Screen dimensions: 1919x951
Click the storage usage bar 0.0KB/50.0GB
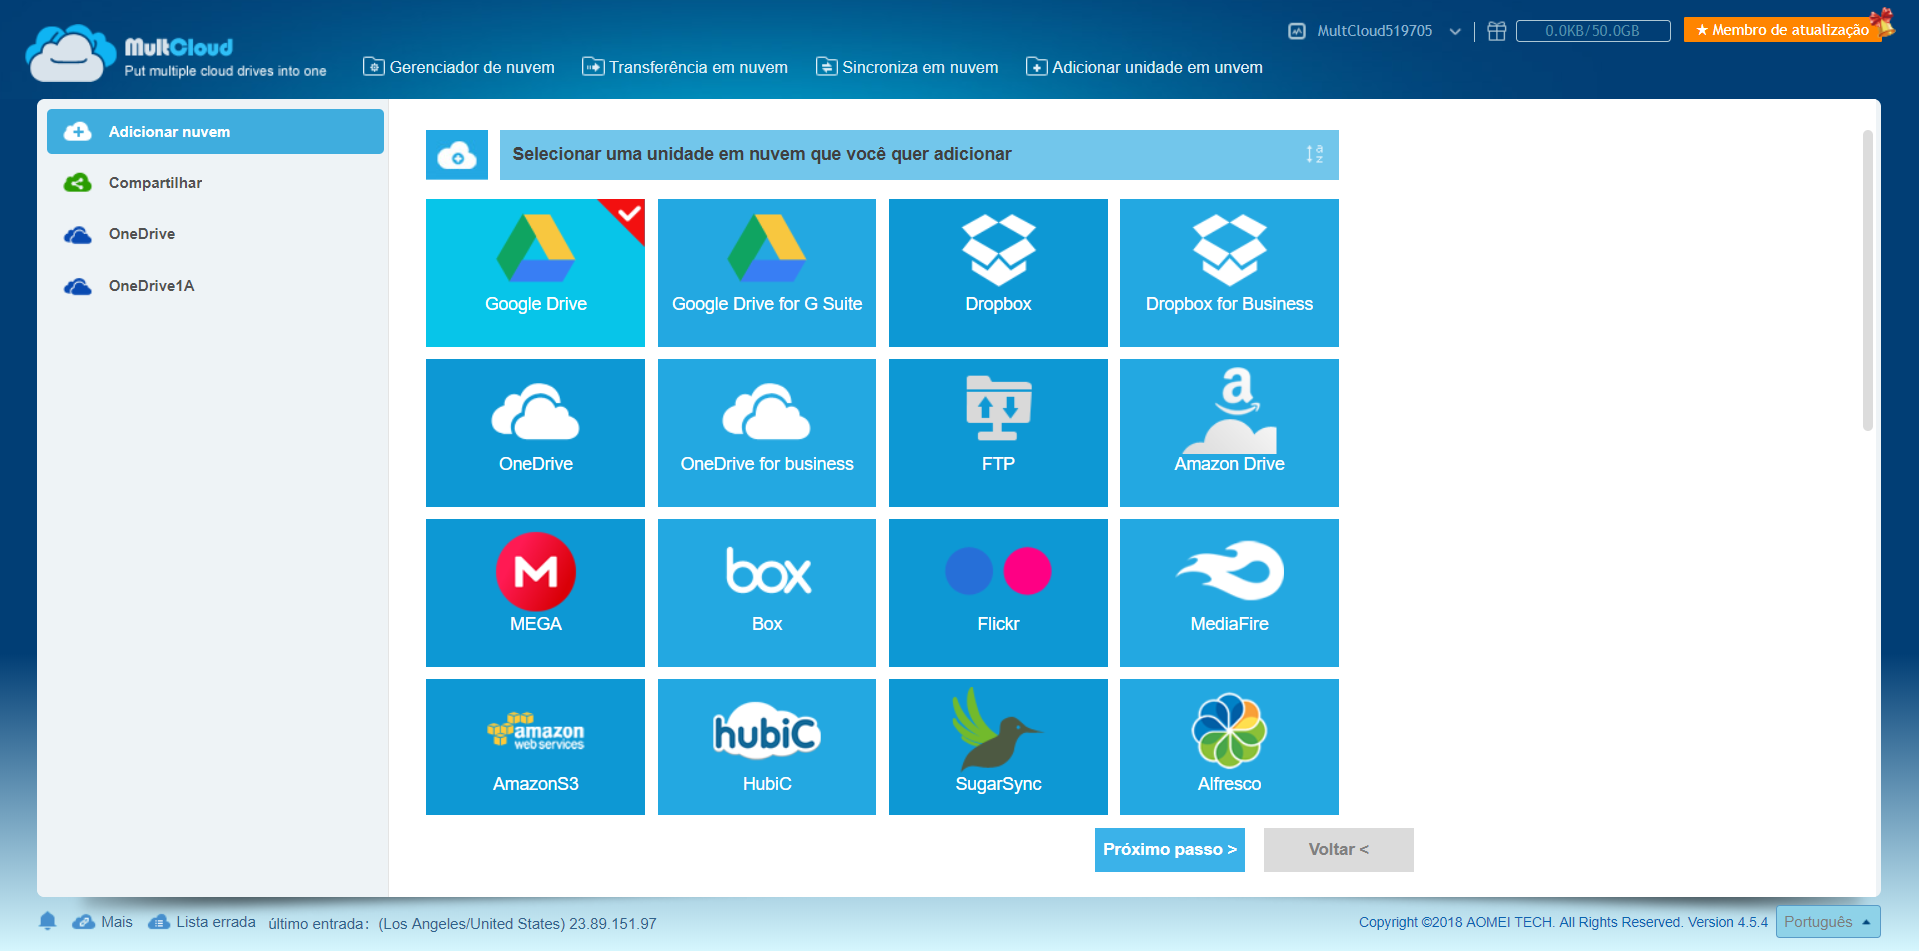1593,31
